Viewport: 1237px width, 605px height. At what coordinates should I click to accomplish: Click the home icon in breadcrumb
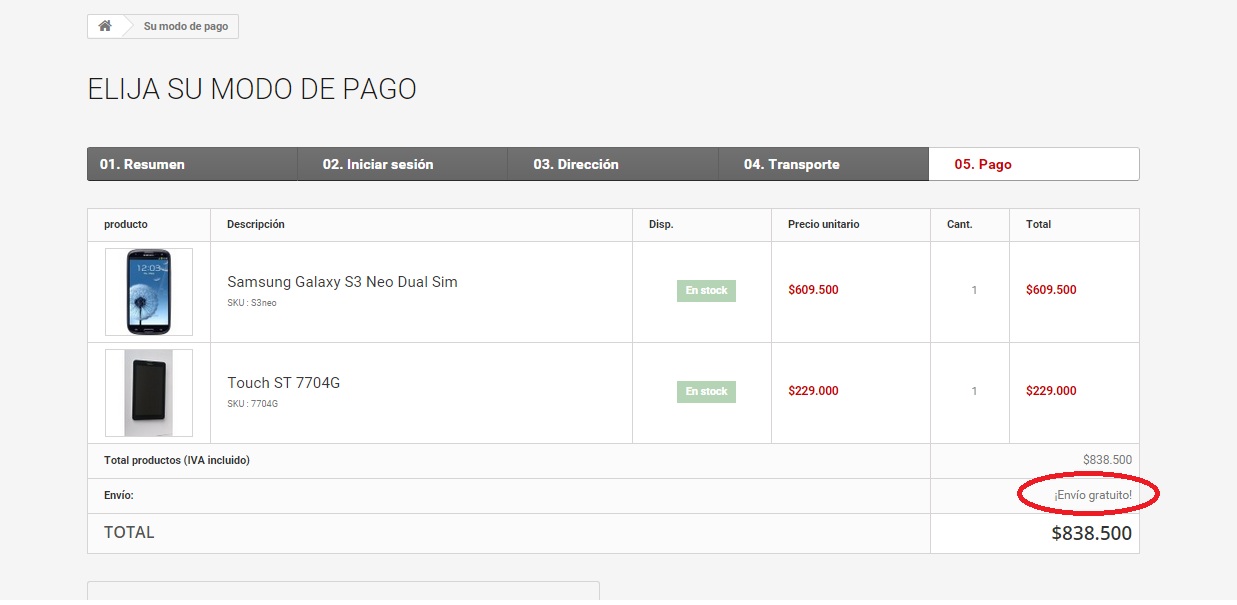click(x=105, y=26)
